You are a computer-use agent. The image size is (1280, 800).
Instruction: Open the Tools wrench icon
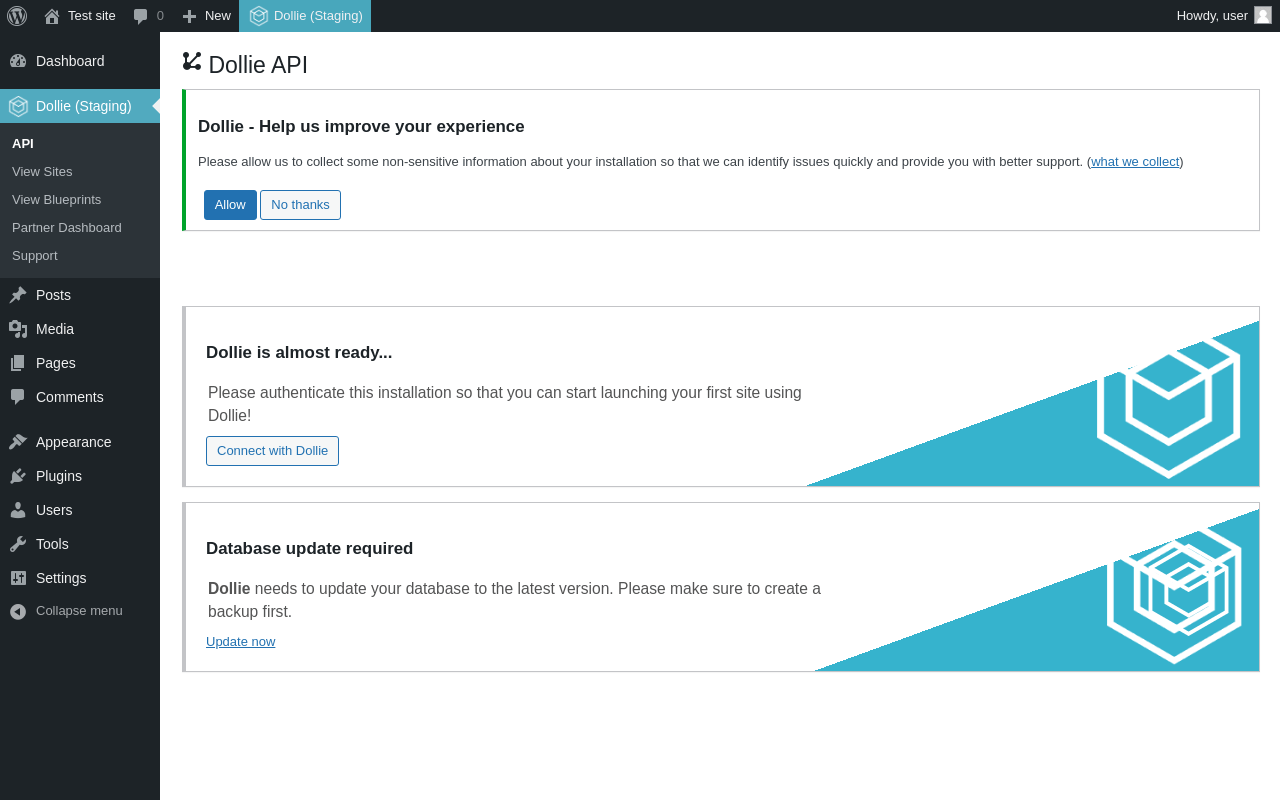click(18, 544)
